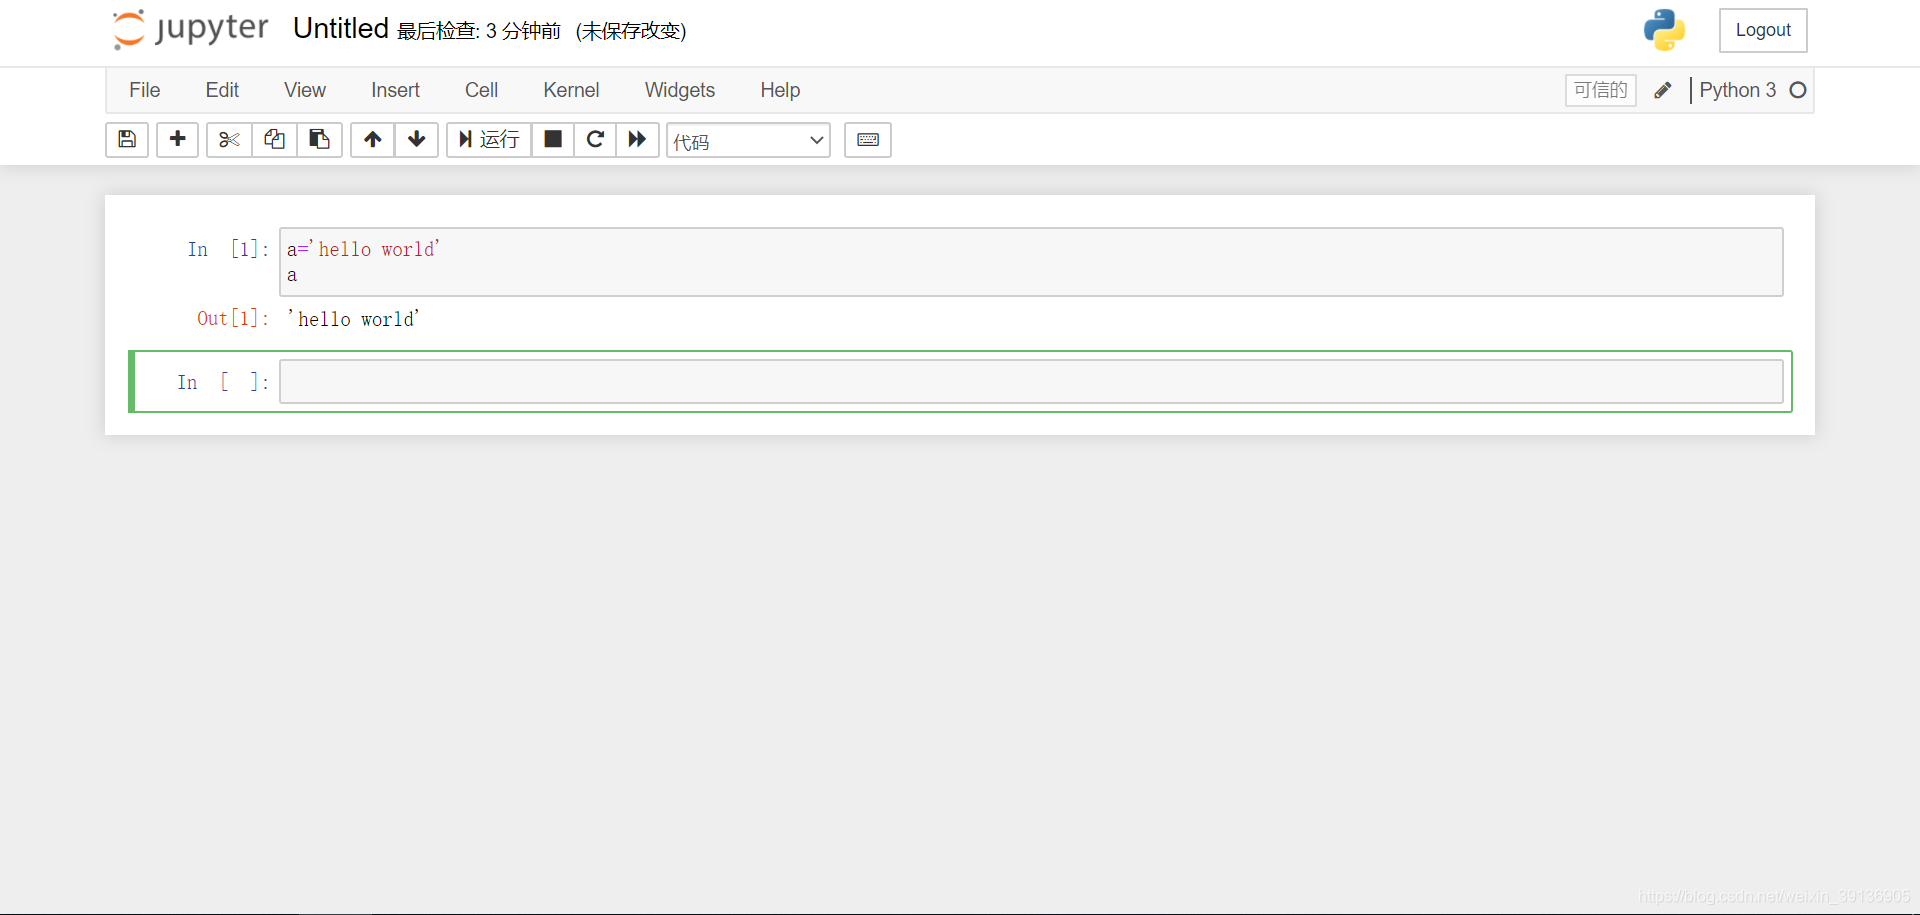The width and height of the screenshot is (1920, 915).
Task: Click the 未保存改变 autosave status text
Action: [631, 31]
